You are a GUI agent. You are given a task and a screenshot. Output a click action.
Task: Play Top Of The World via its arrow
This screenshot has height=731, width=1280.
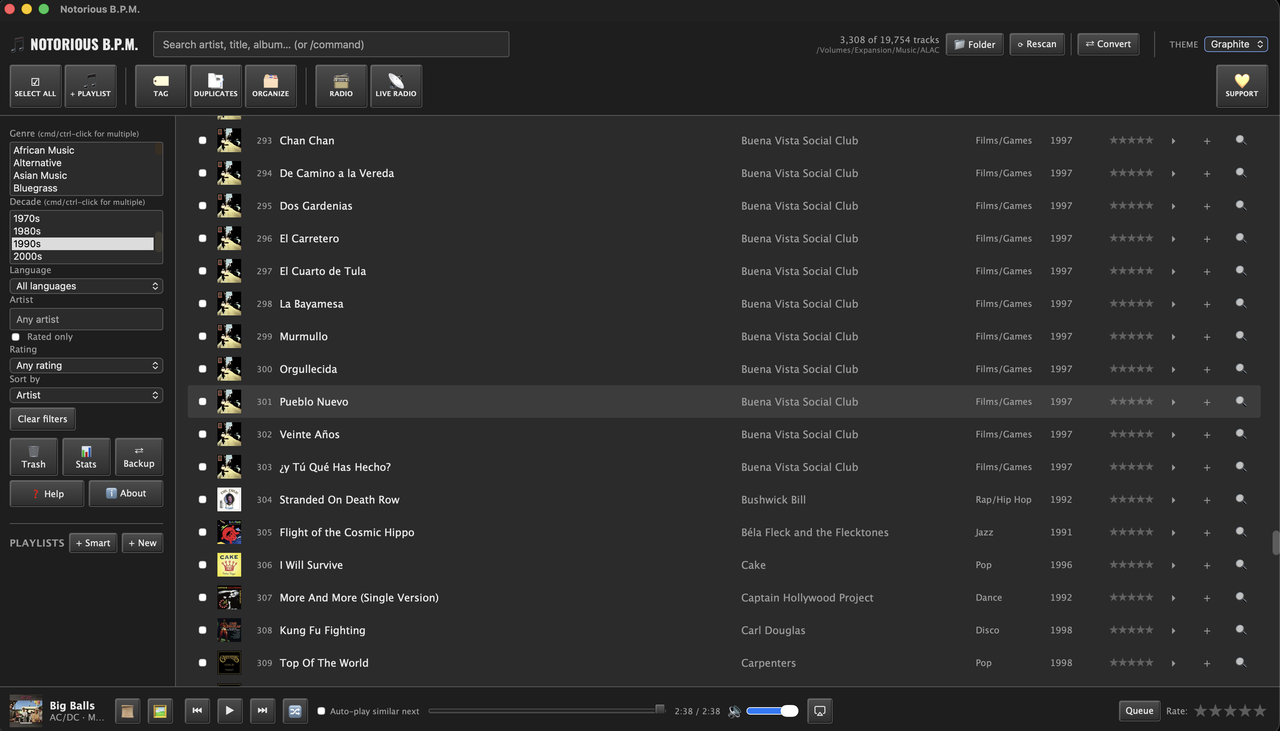[1174, 663]
